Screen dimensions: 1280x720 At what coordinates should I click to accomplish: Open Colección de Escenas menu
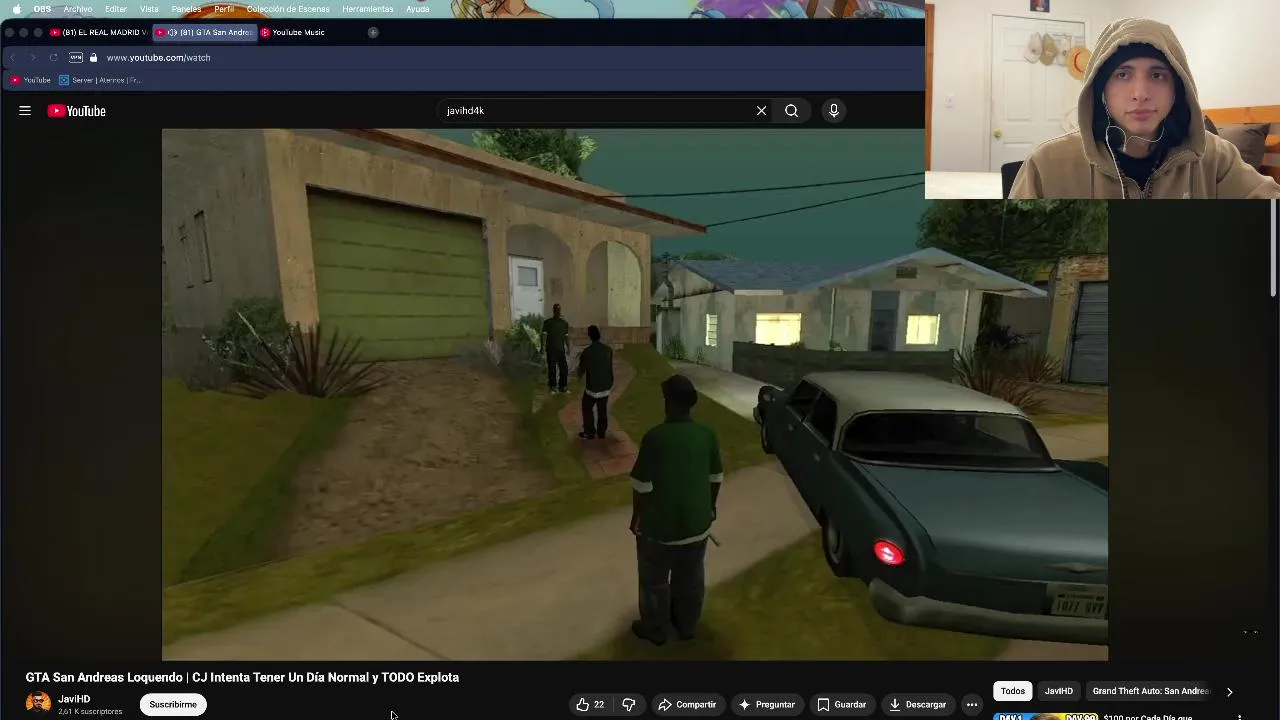click(x=288, y=9)
